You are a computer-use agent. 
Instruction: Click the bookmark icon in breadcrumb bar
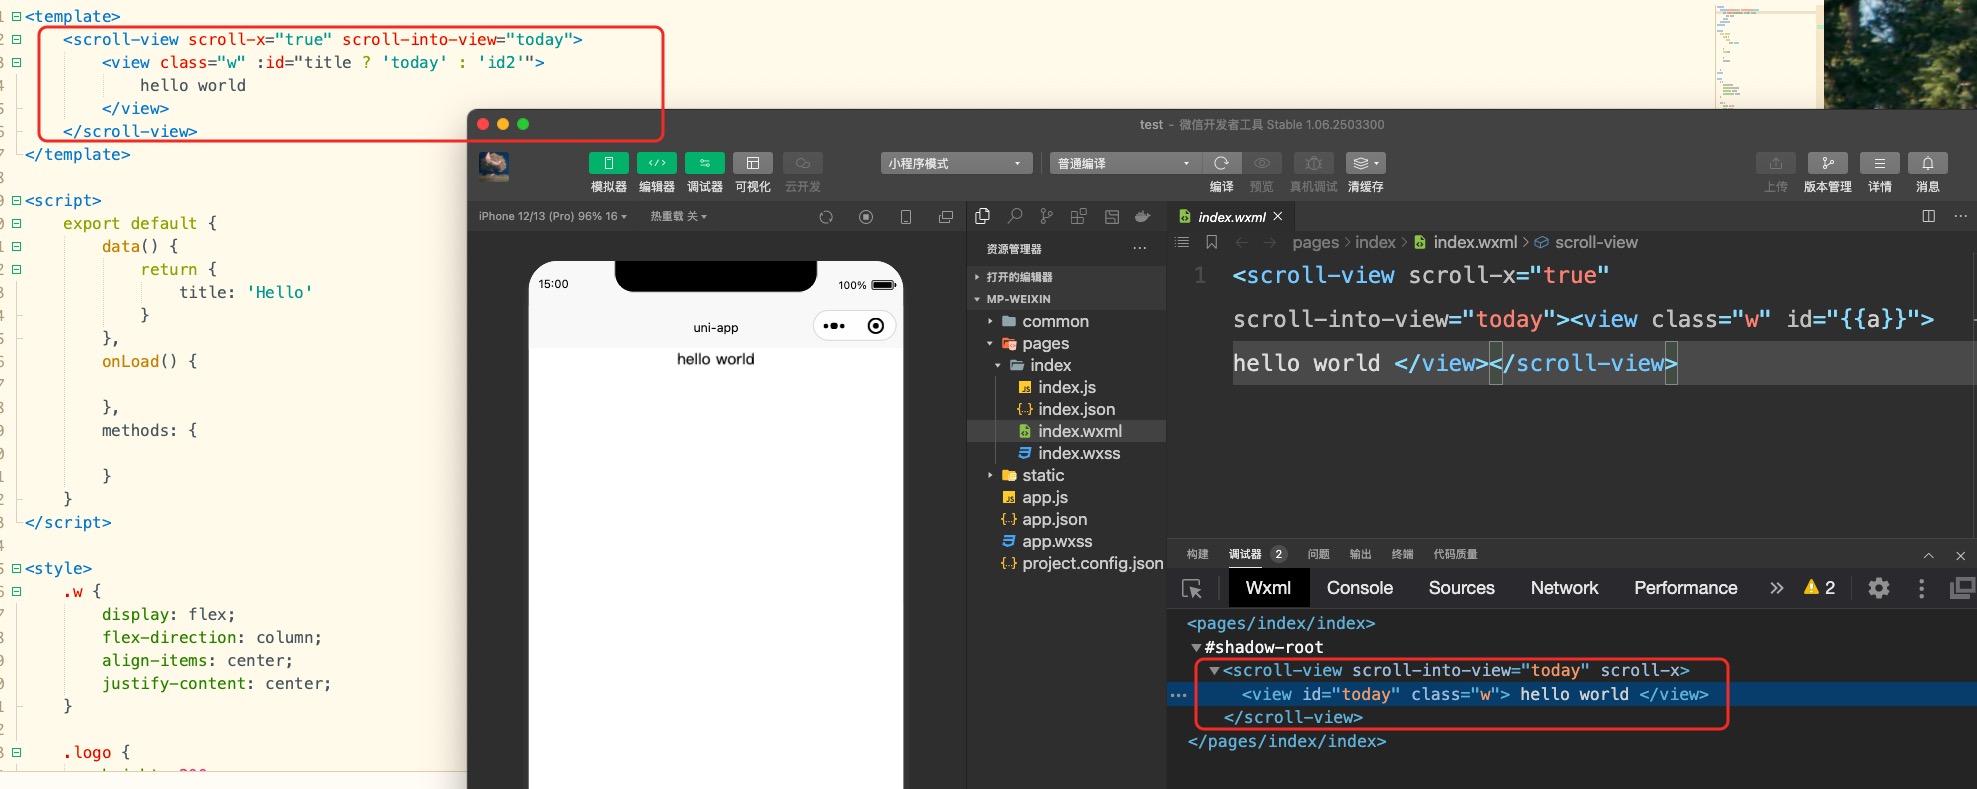[1212, 242]
